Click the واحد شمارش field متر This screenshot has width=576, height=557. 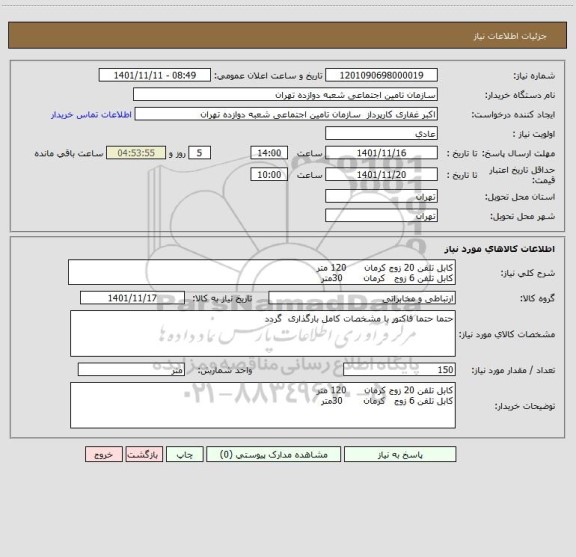coord(131,370)
